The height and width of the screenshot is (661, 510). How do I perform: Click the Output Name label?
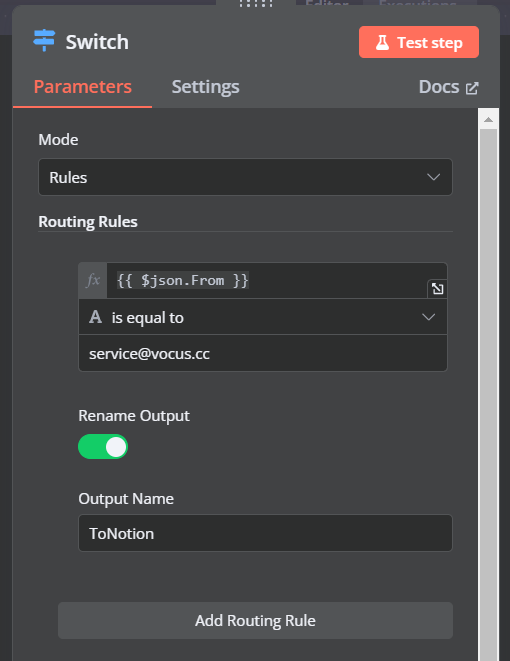(x=126, y=499)
